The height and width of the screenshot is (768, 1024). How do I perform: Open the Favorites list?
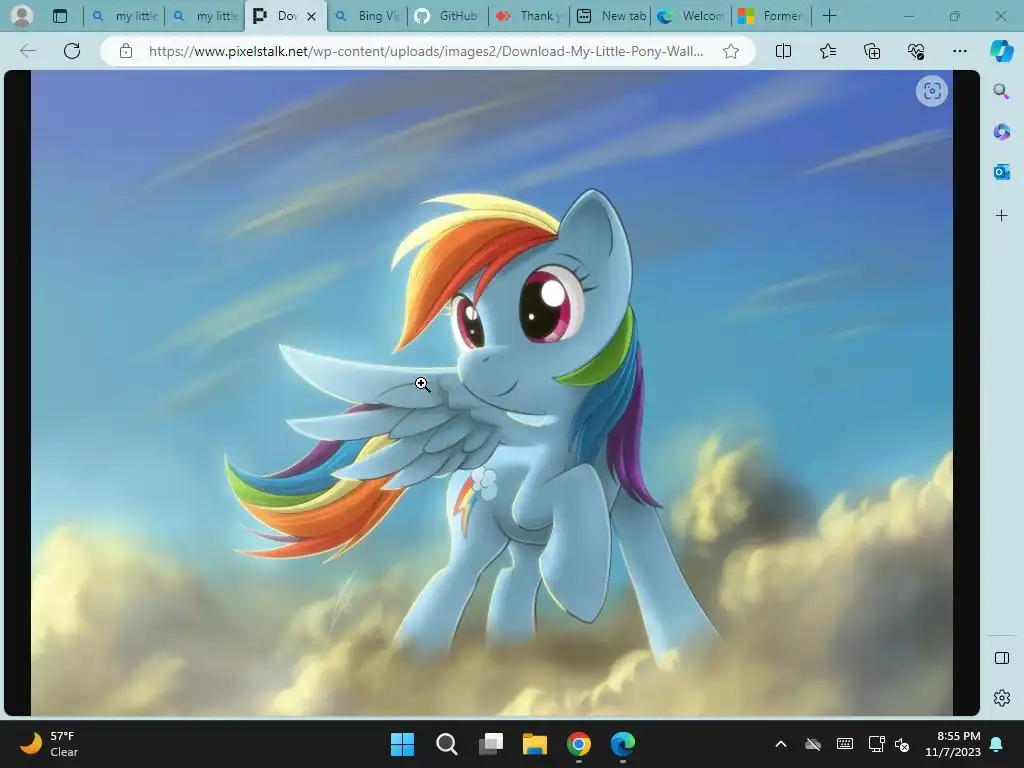[827, 51]
